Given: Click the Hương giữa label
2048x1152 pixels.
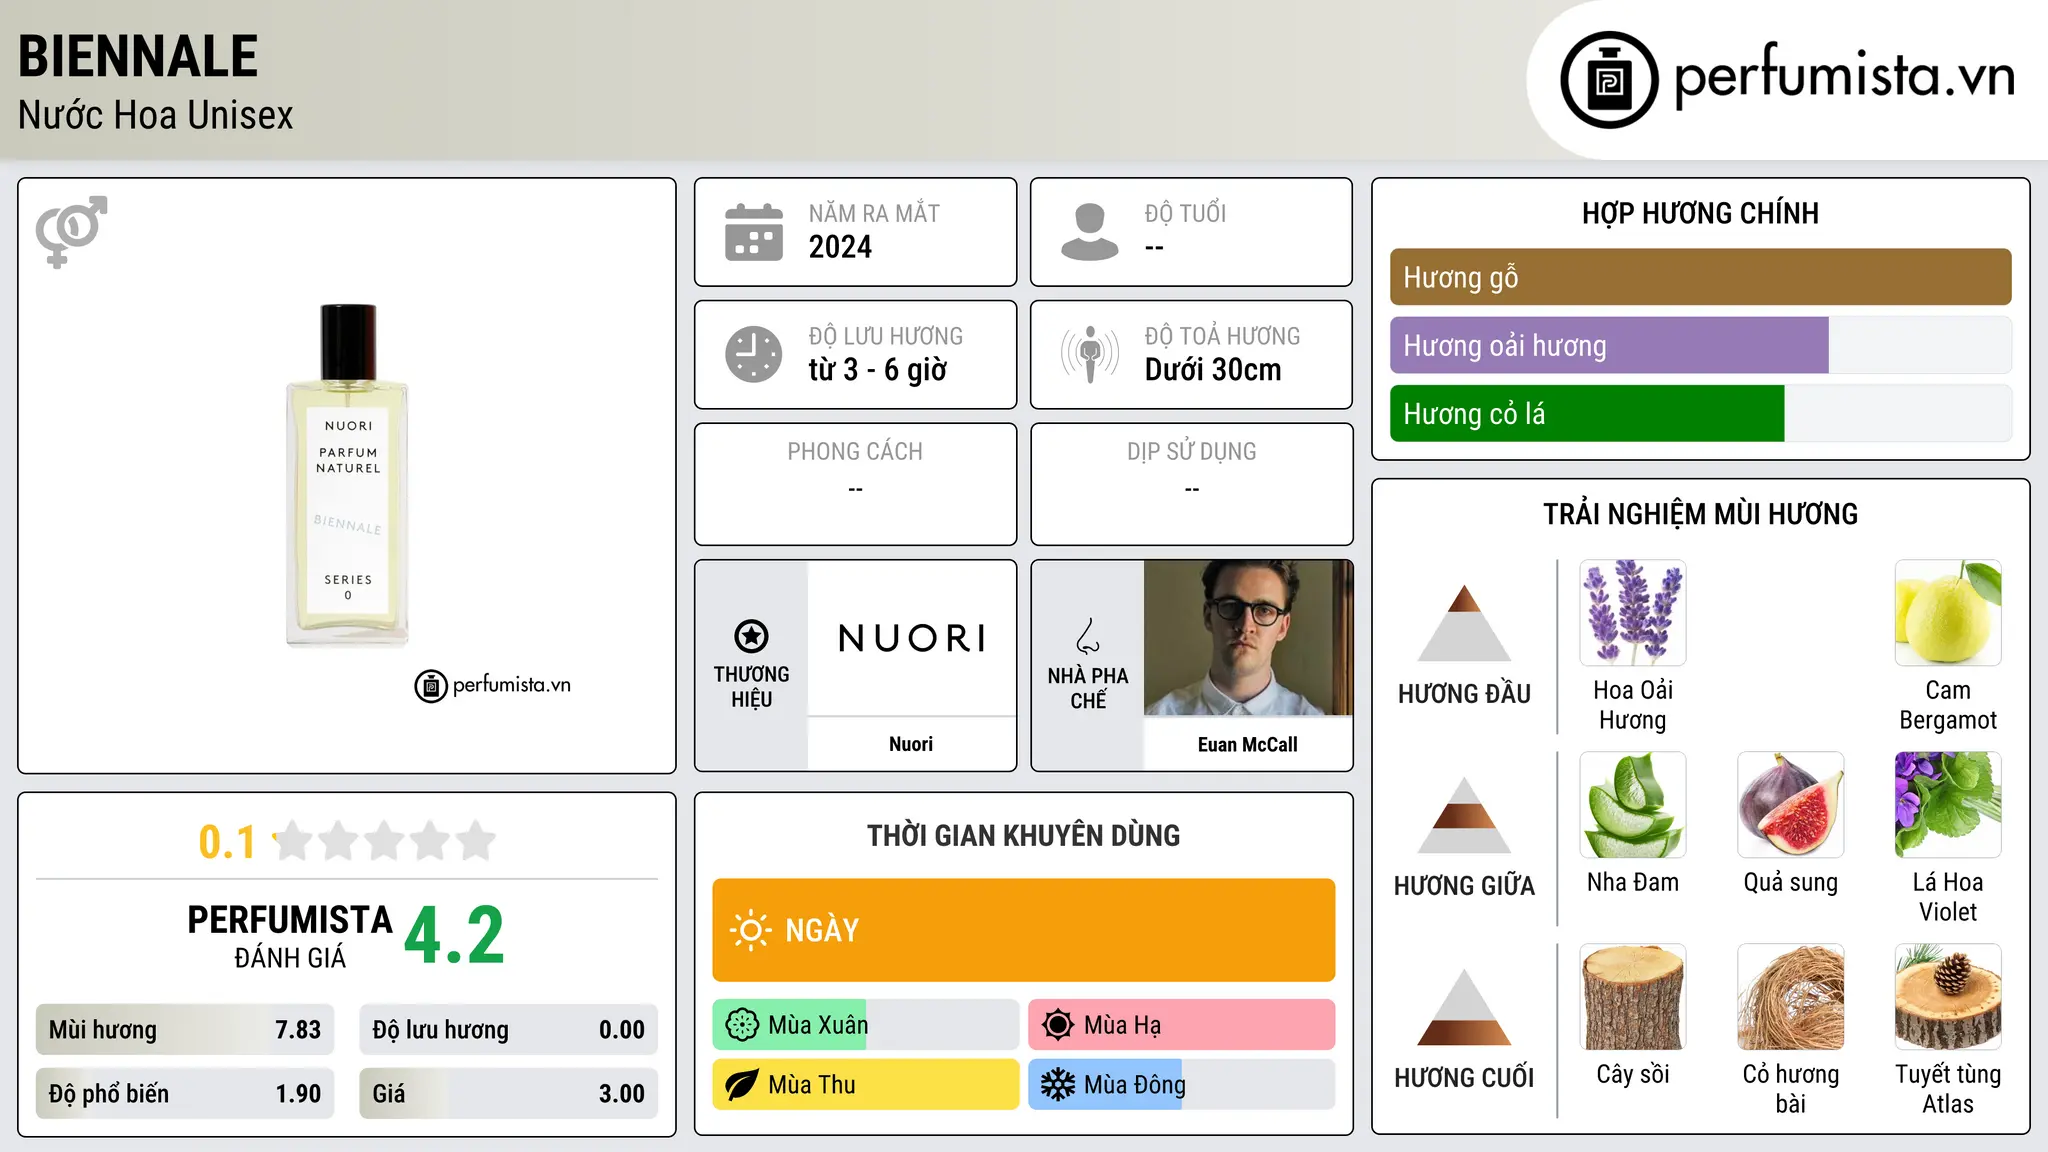Looking at the screenshot, I should pyautogui.click(x=1464, y=886).
